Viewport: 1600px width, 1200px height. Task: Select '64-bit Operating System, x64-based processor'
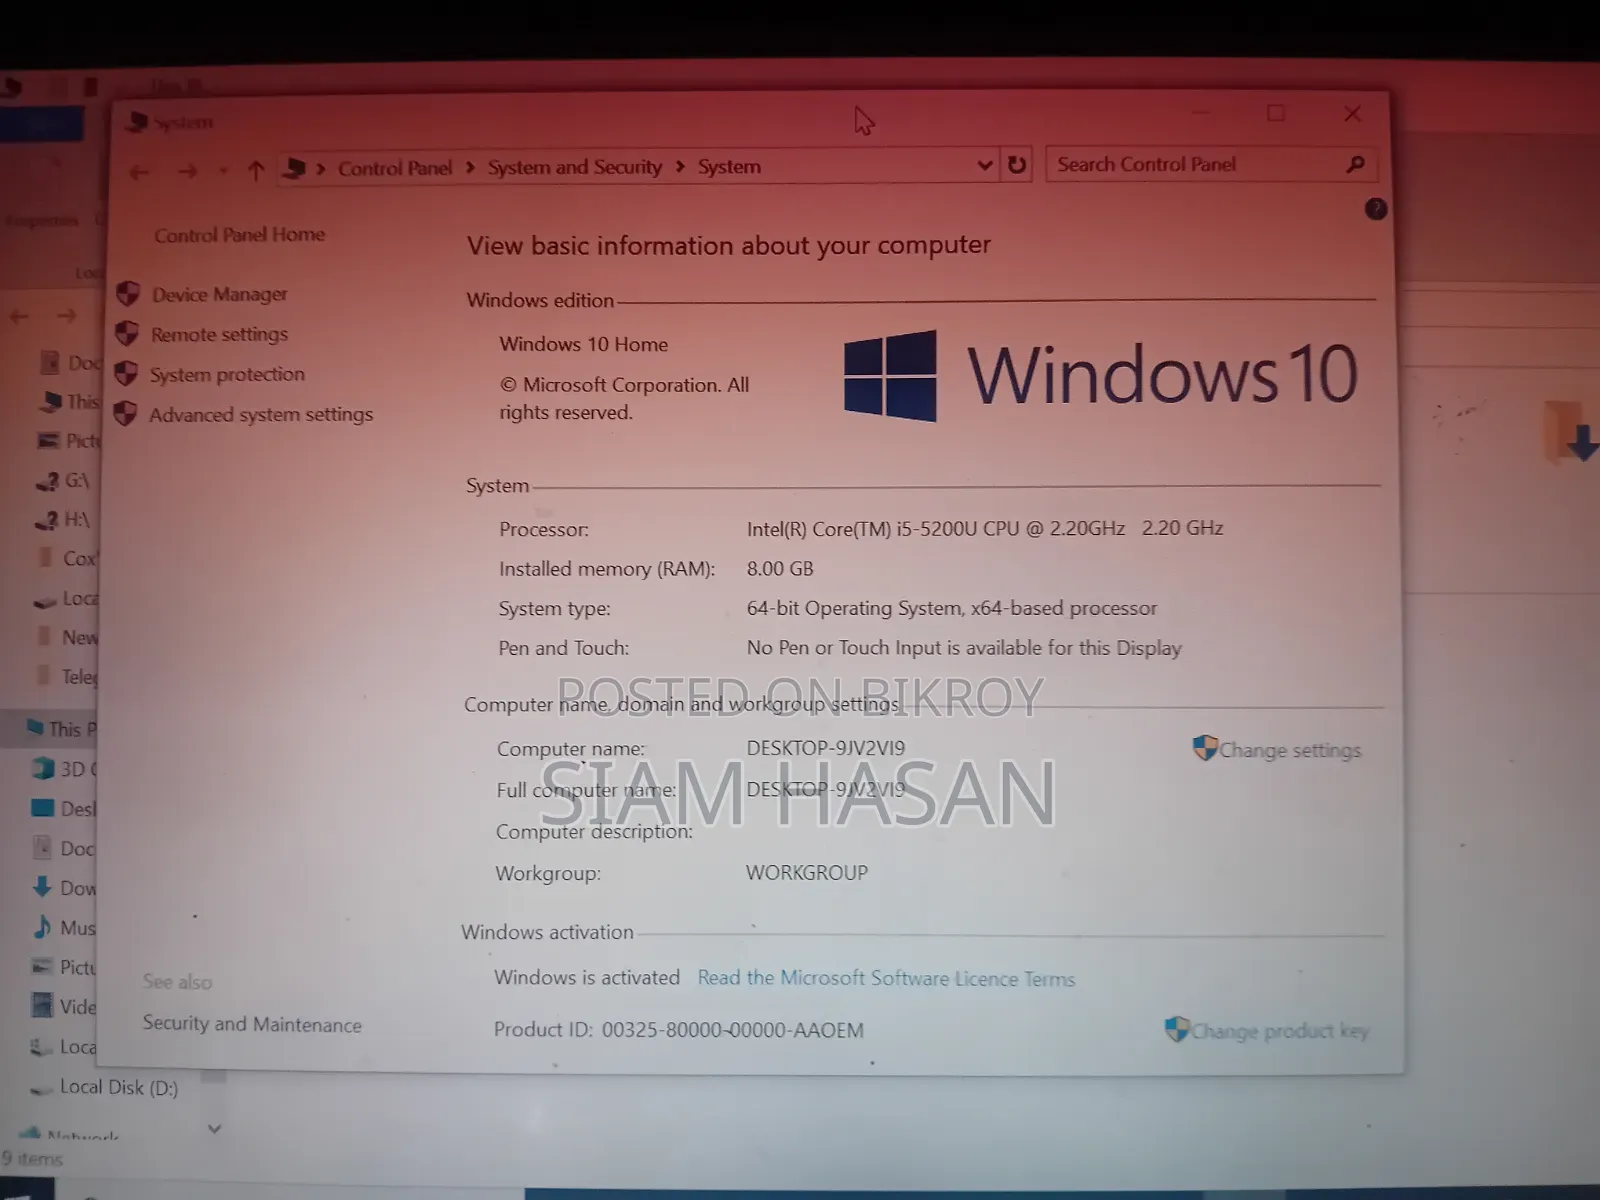click(951, 608)
